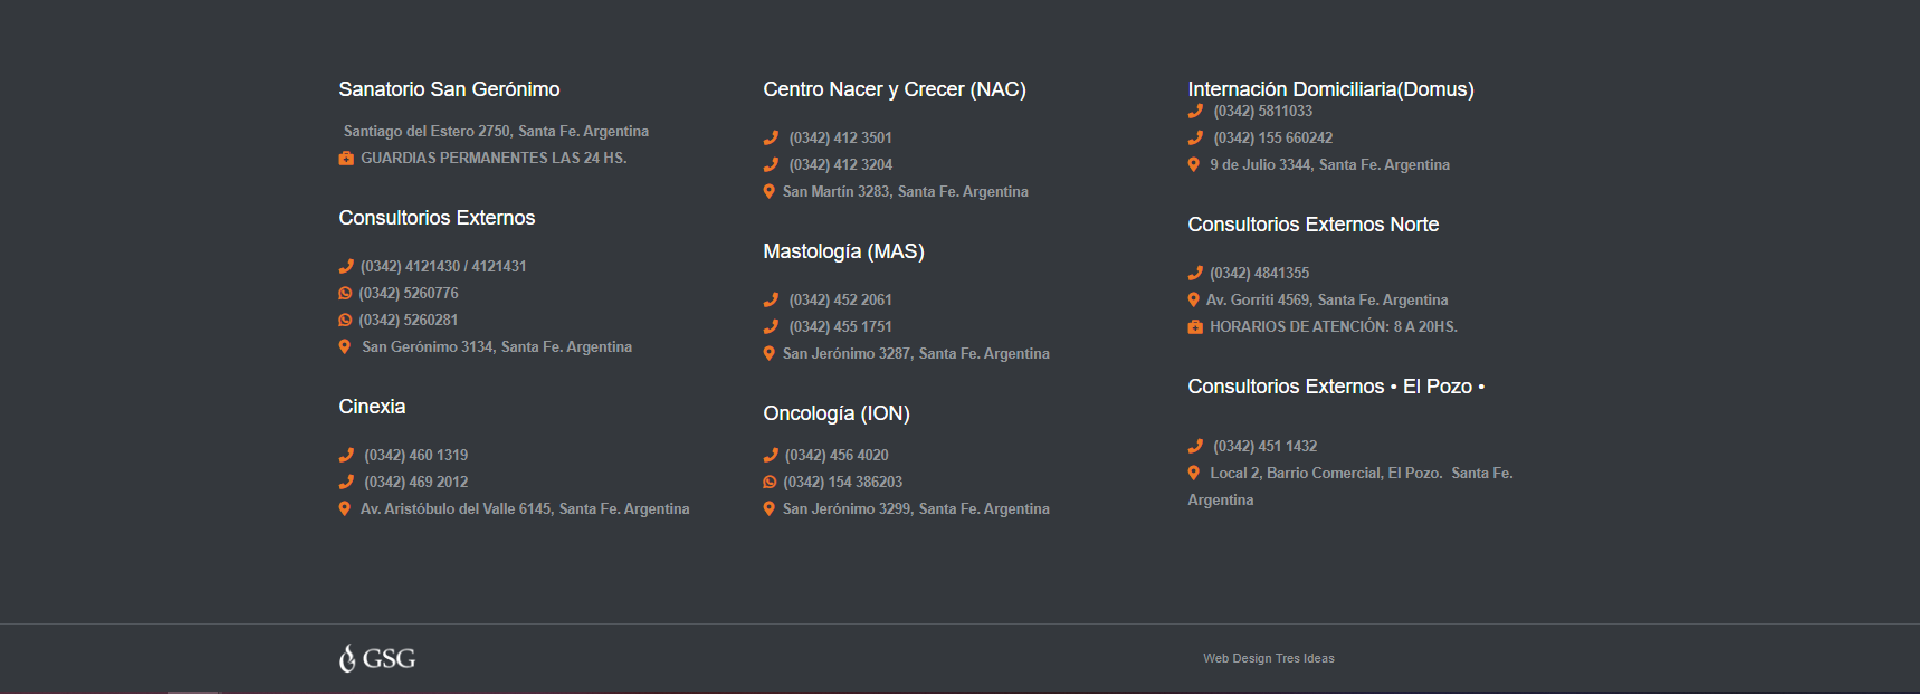
Task: Click phone icon next to (0342) 456 4020
Action: [770, 455]
